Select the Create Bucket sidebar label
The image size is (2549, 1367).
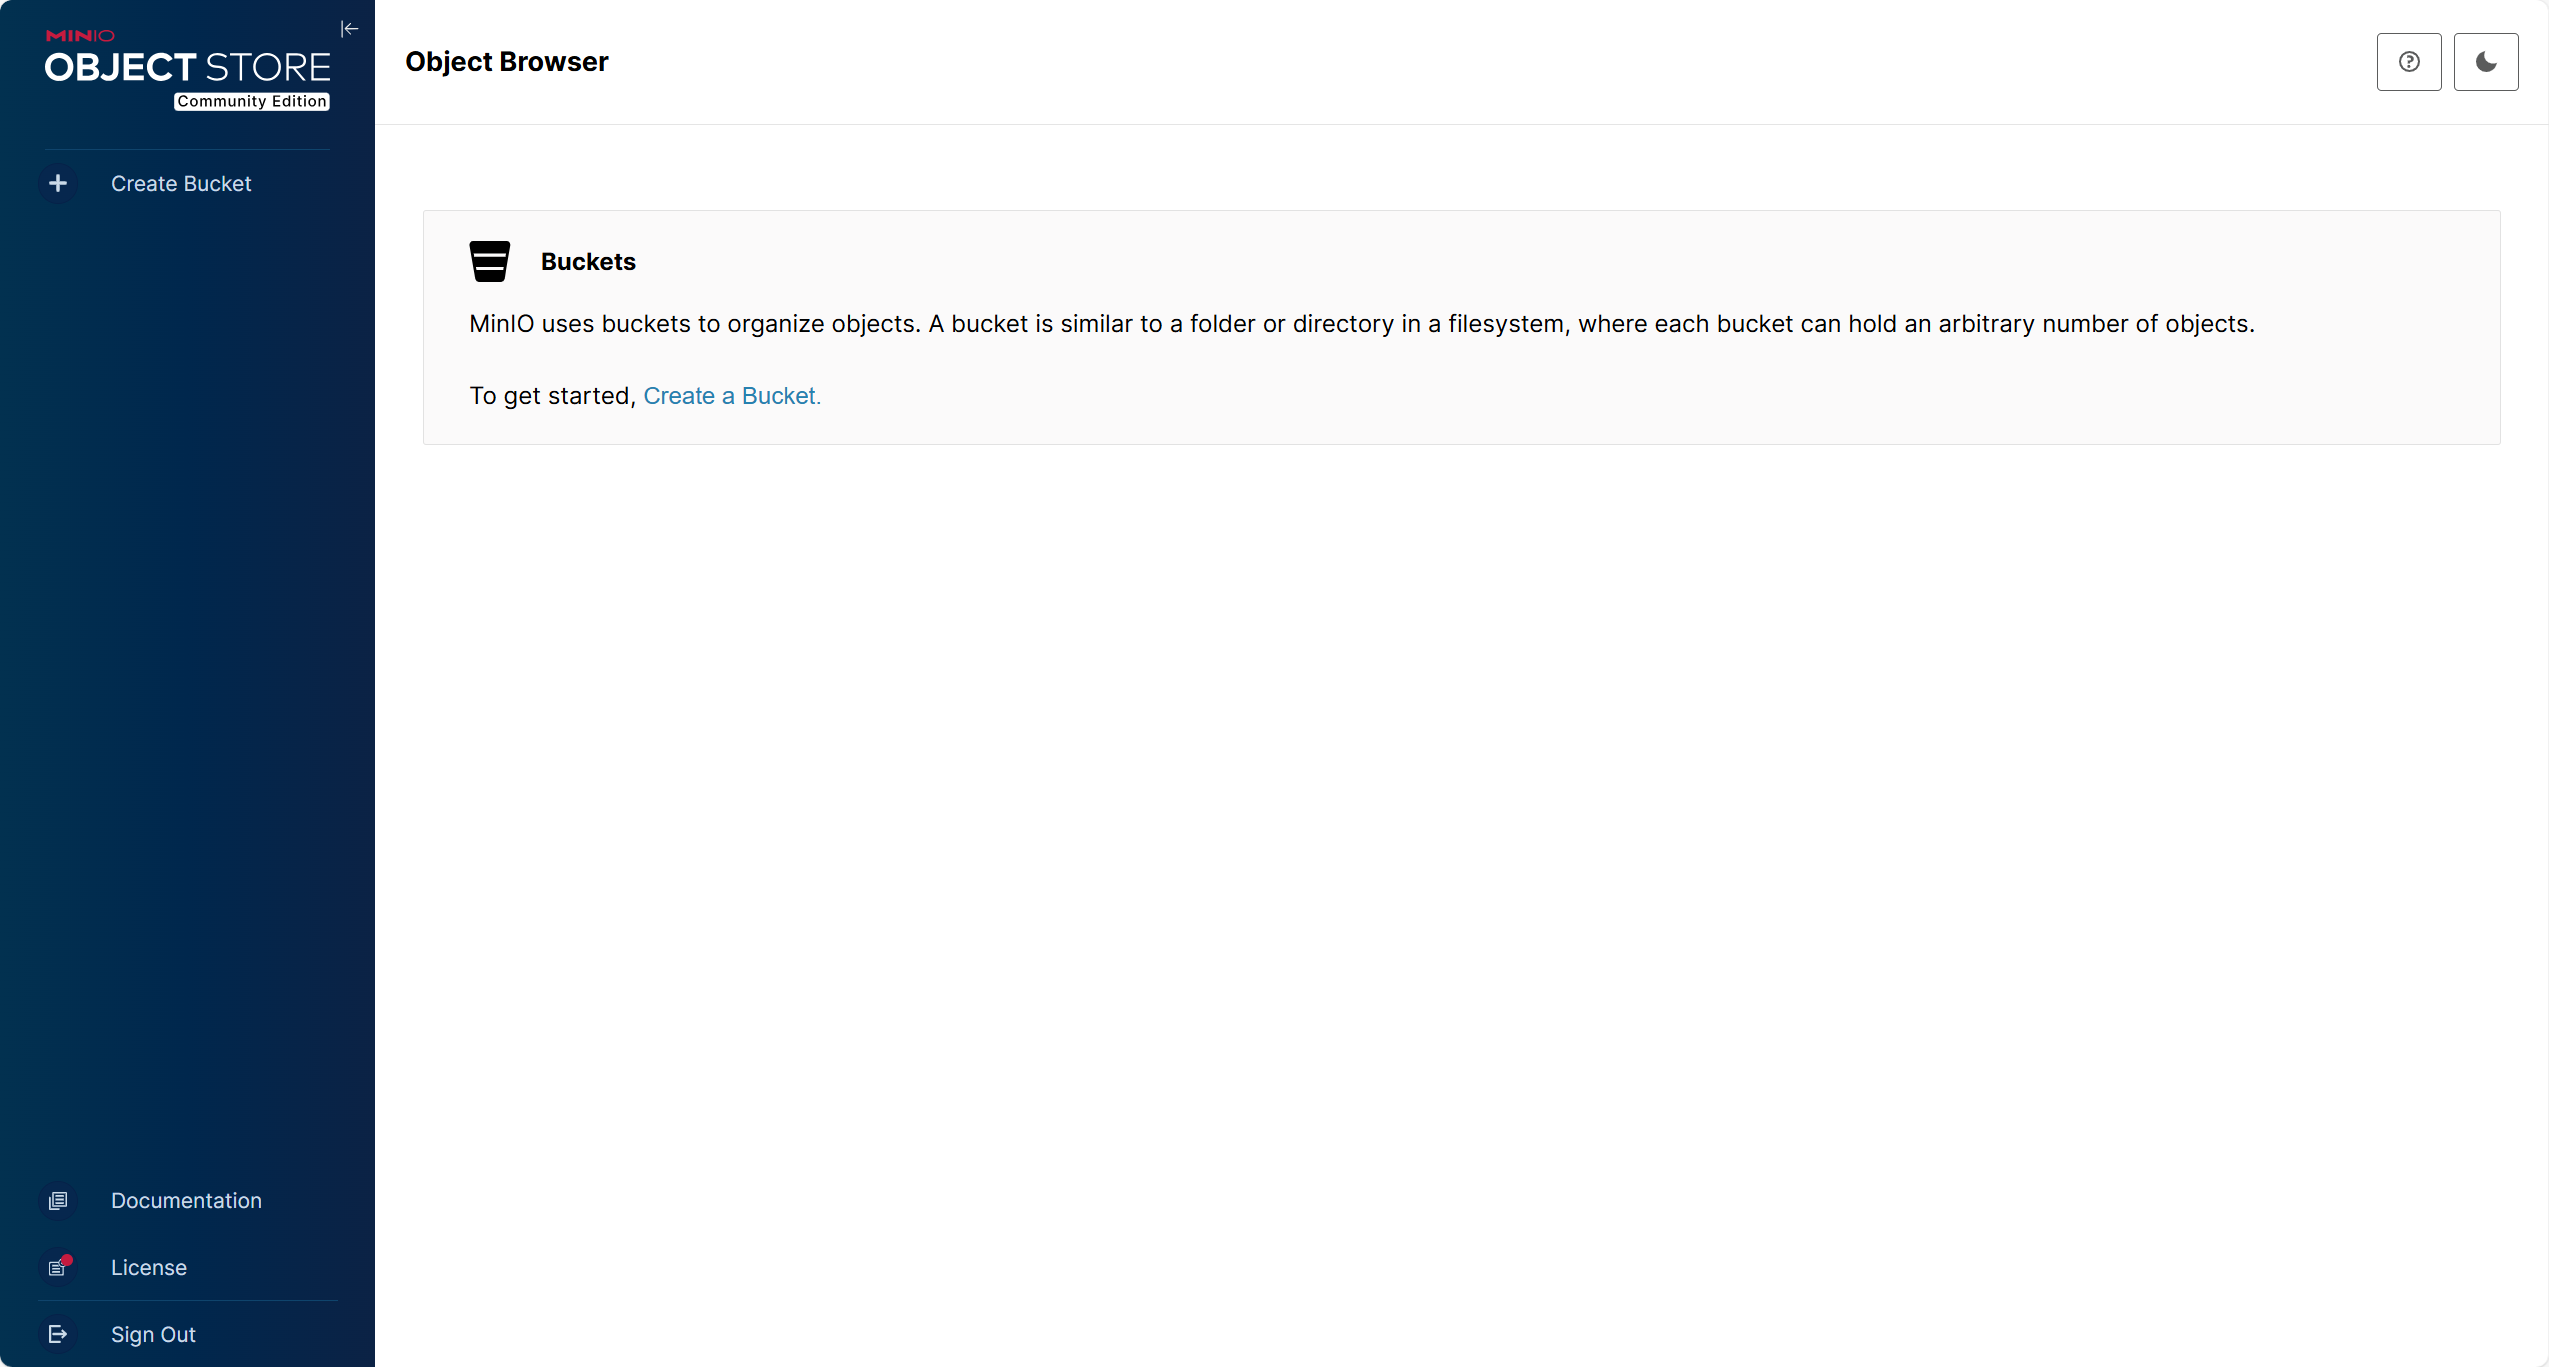(x=181, y=184)
